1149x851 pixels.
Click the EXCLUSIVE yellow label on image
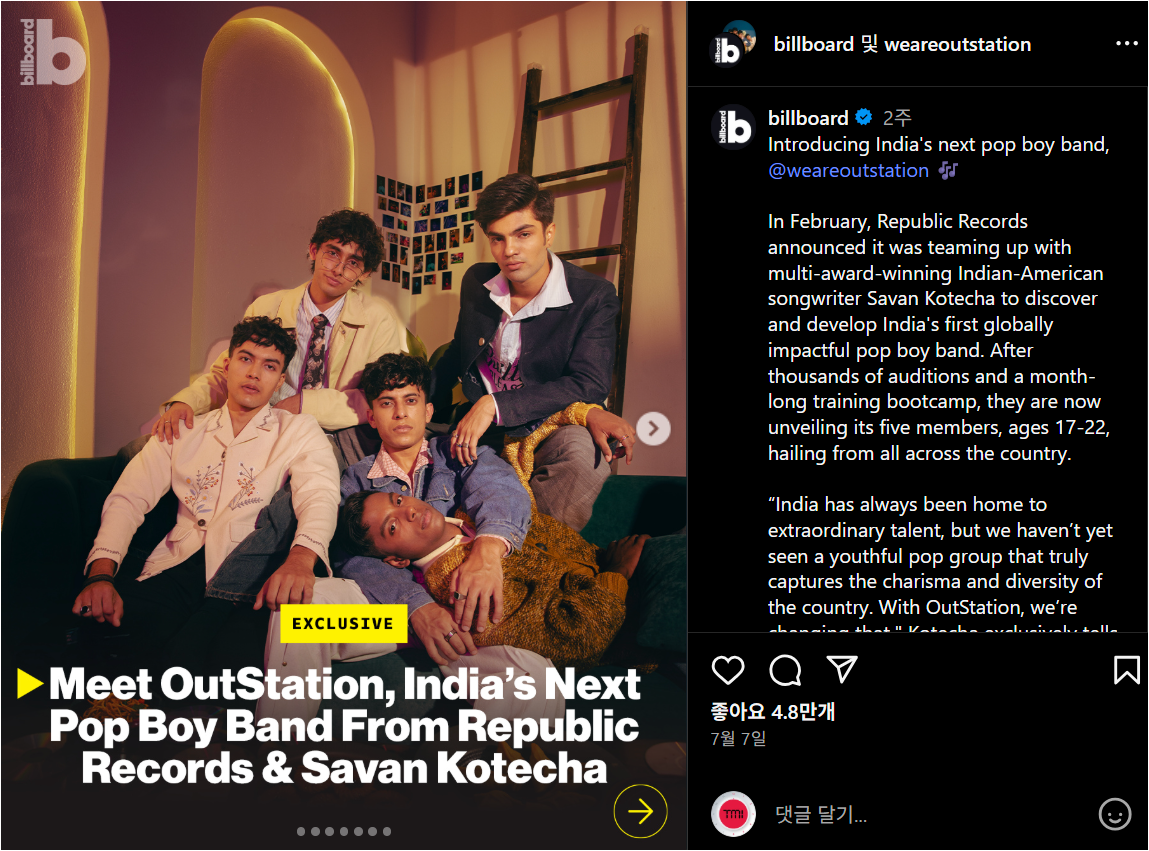[343, 624]
